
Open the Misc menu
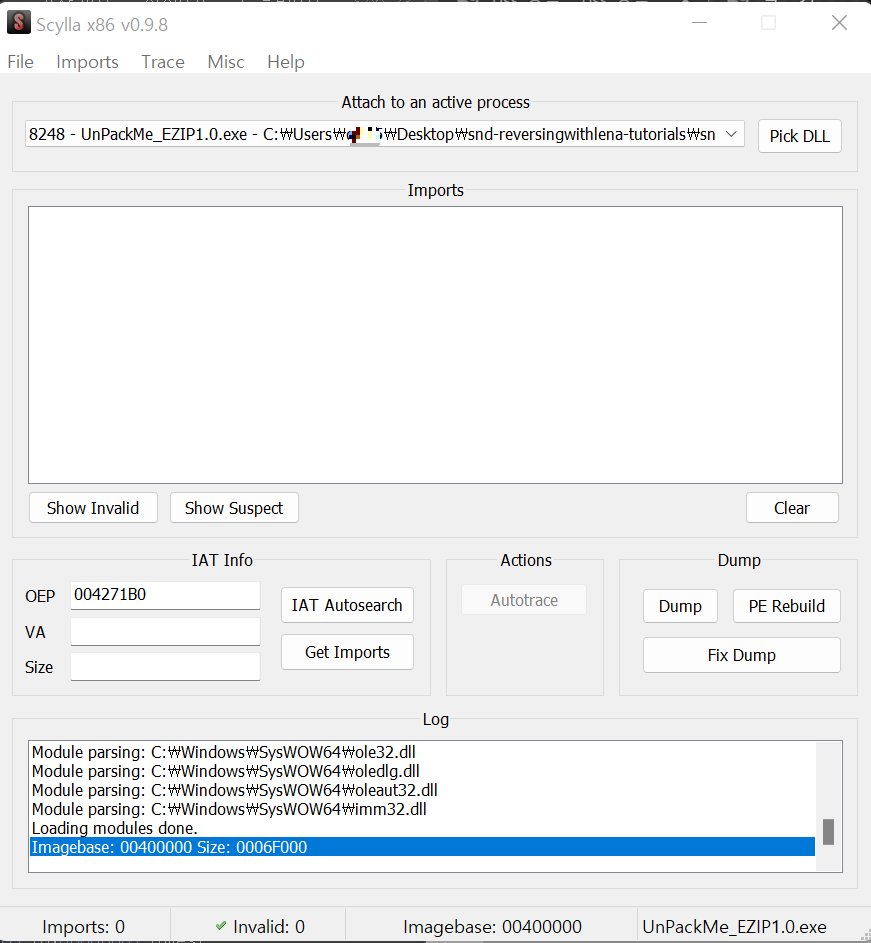(226, 62)
